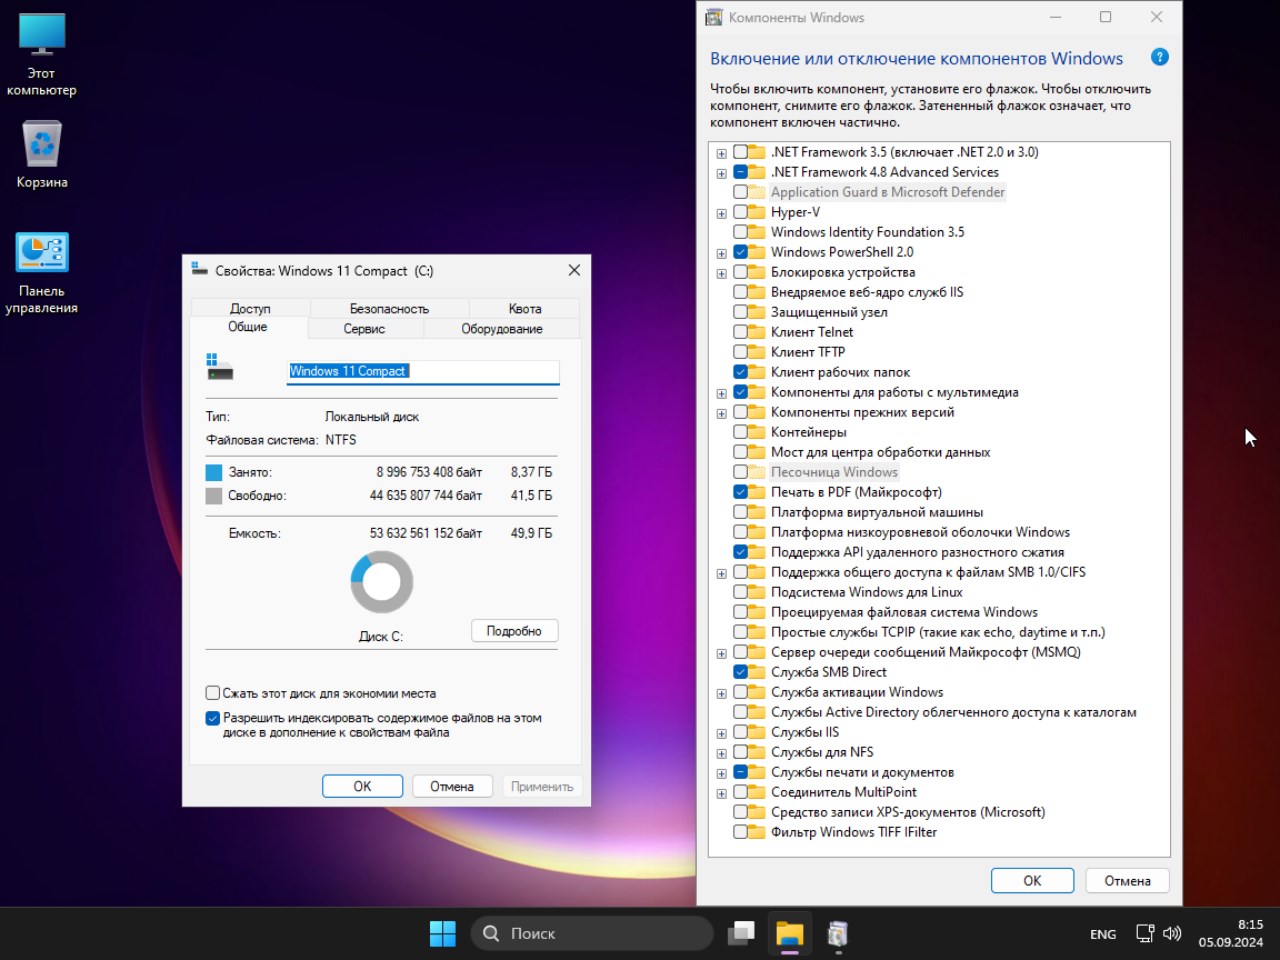Click the Hyper-V folder icon
Viewport: 1280px width, 960px height.
coord(757,212)
